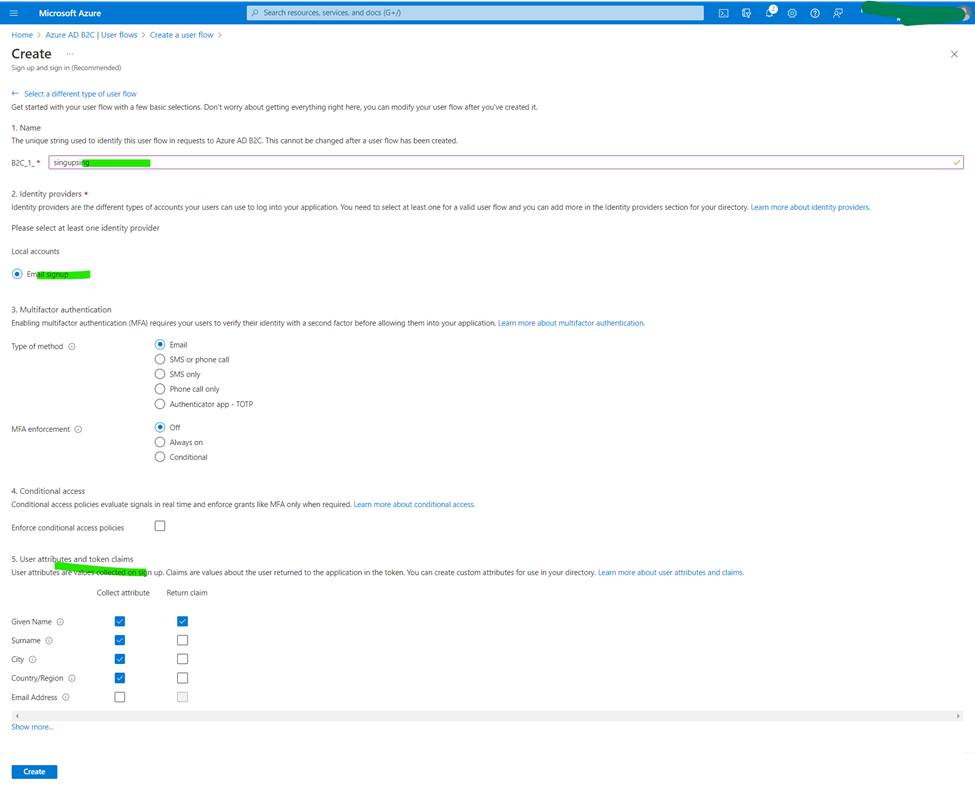Click the search magnifier icon in search bar
The height and width of the screenshot is (790, 975).
[x=255, y=12]
